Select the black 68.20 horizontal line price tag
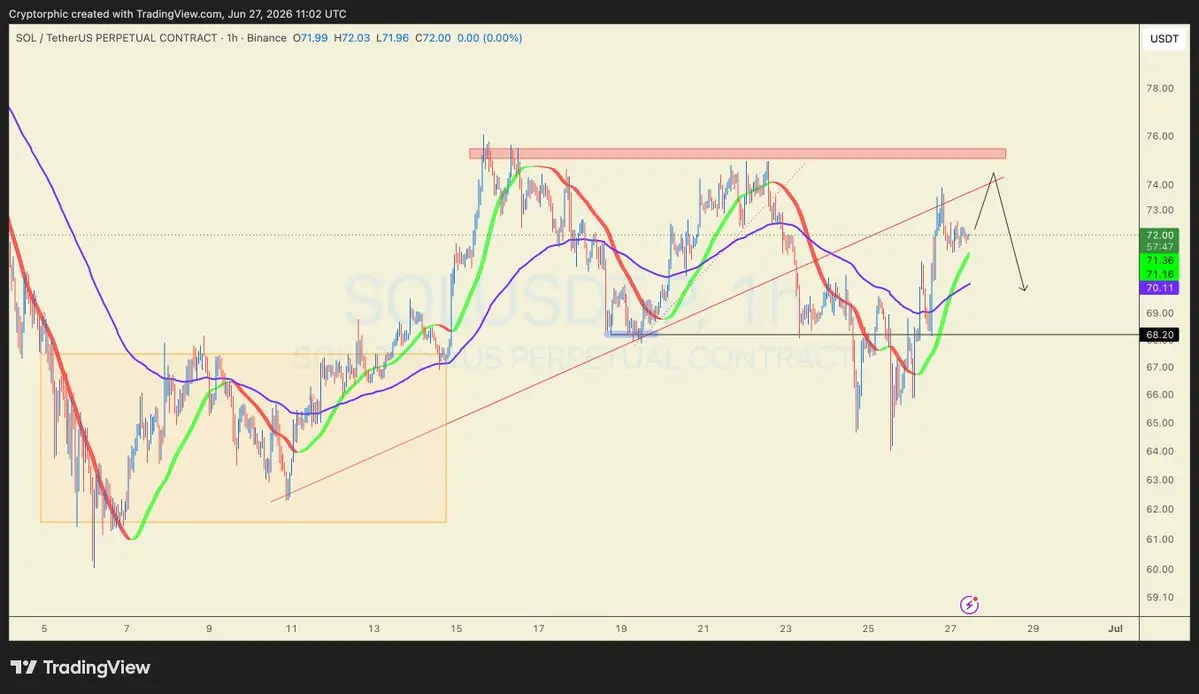Image resolution: width=1199 pixels, height=694 pixels. [x=1159, y=335]
